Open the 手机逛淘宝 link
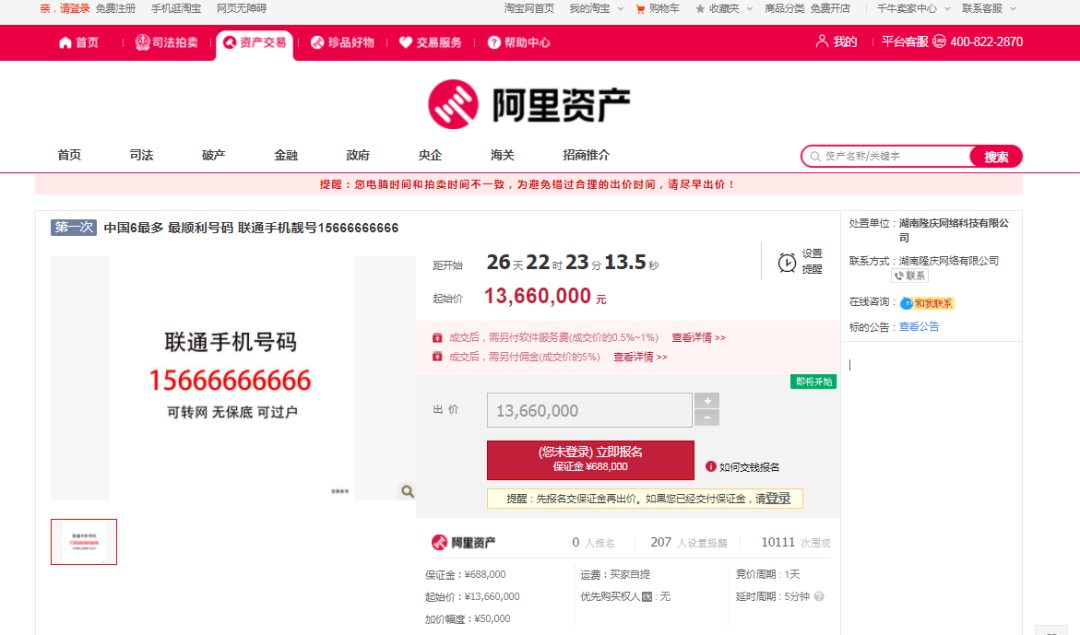The width and height of the screenshot is (1080, 635). point(176,8)
